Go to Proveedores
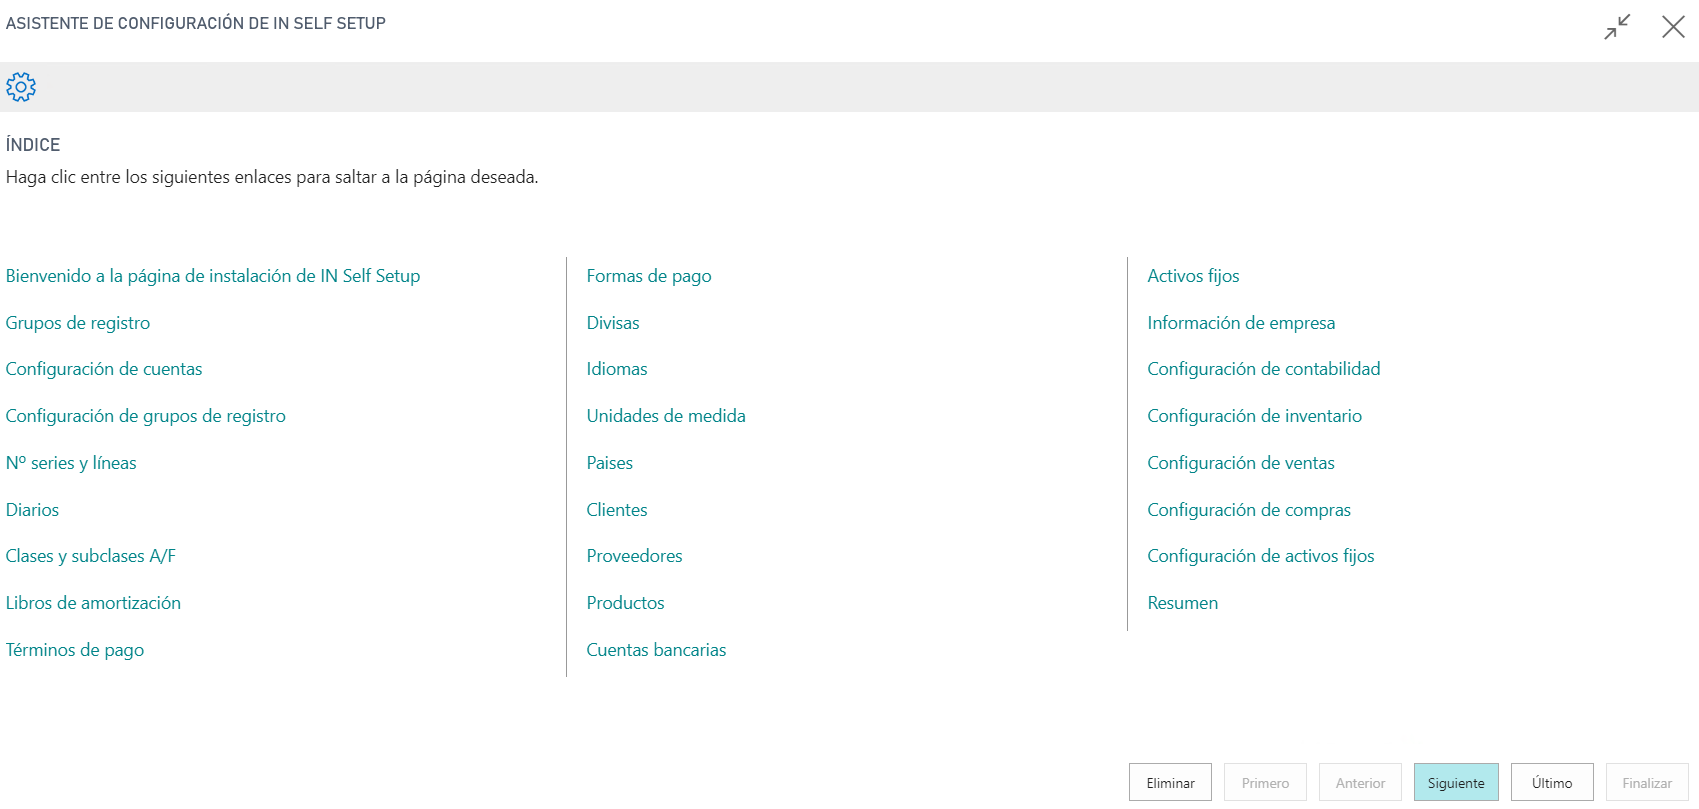This screenshot has width=1699, height=809. tap(635, 556)
